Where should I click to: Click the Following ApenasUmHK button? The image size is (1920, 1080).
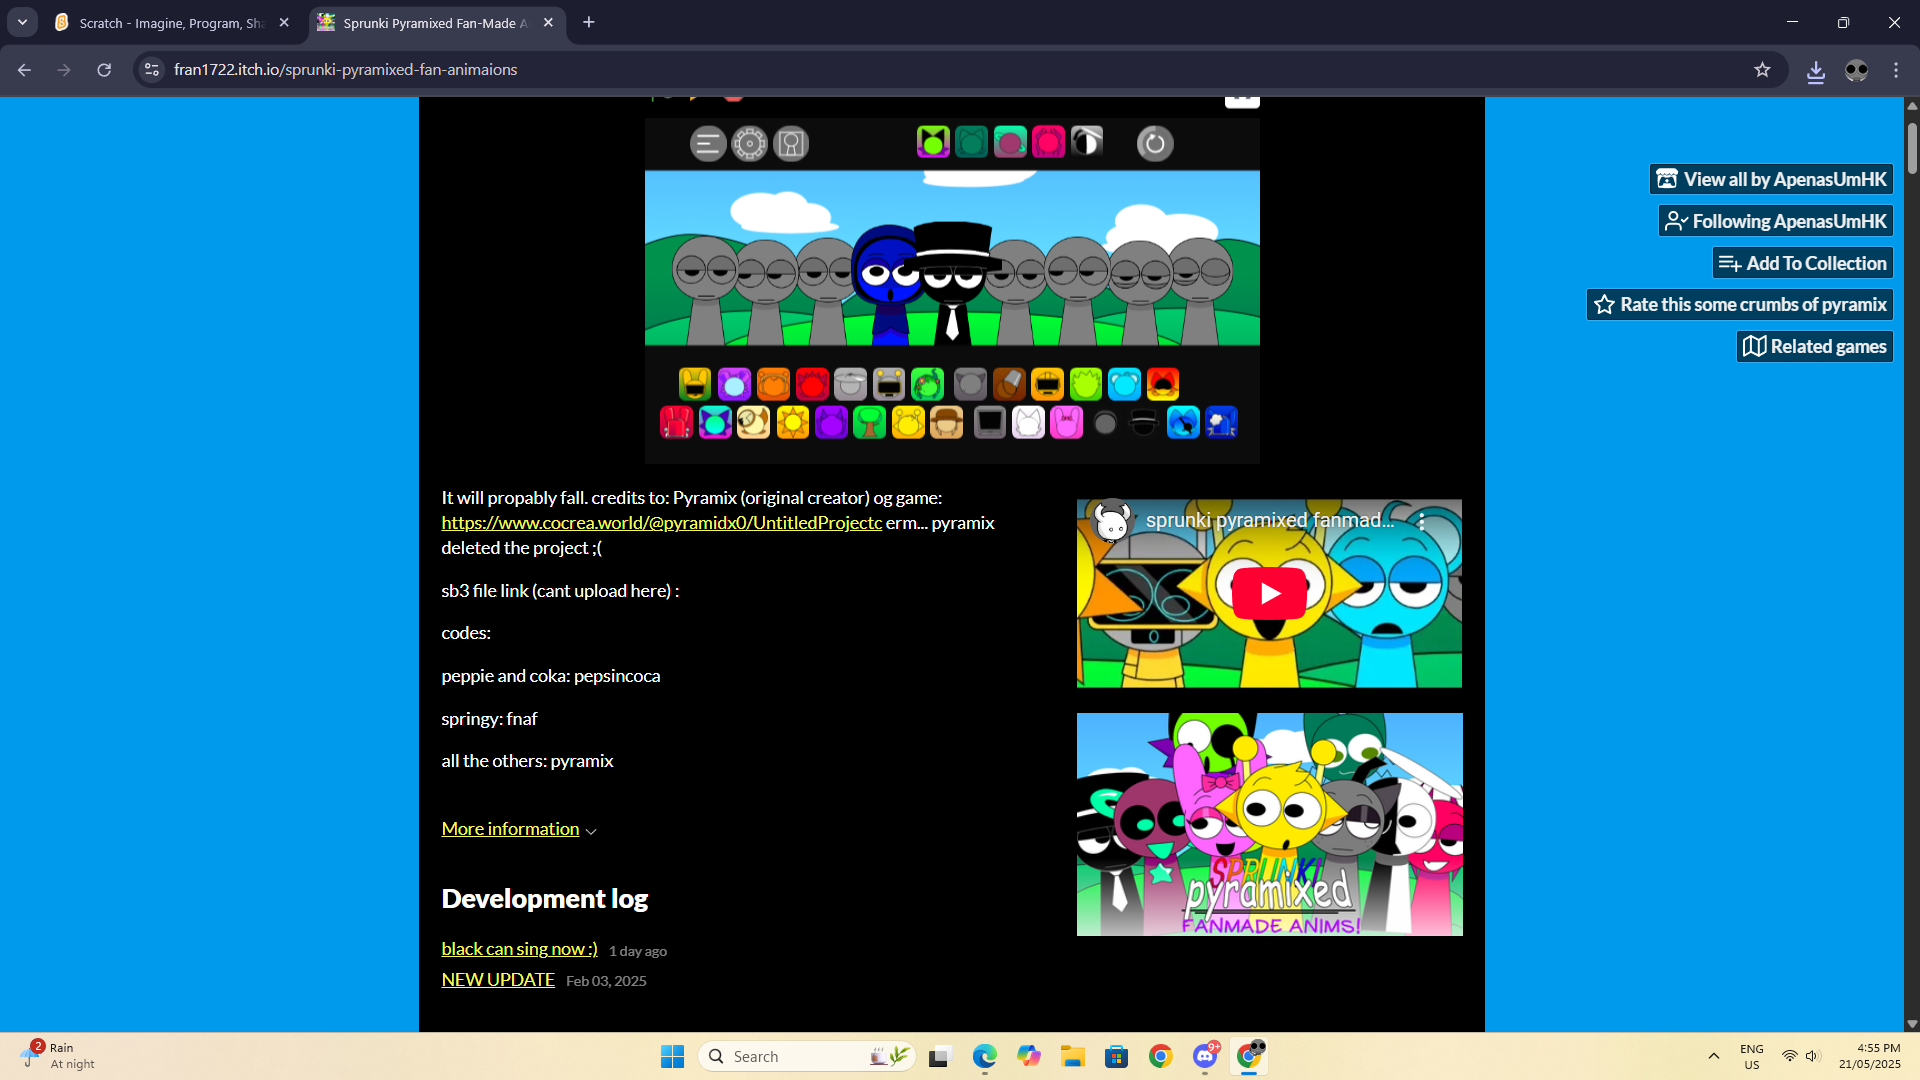[x=1776, y=221]
